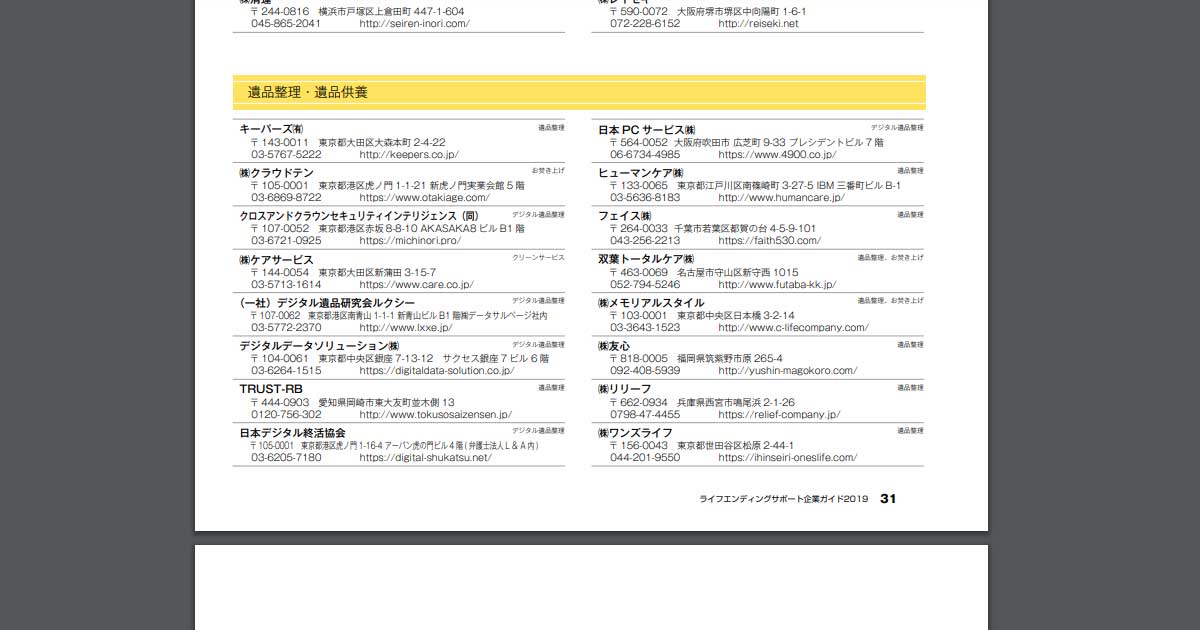Select the ㈱友心 company name
This screenshot has height=630, width=1200.
[614, 346]
